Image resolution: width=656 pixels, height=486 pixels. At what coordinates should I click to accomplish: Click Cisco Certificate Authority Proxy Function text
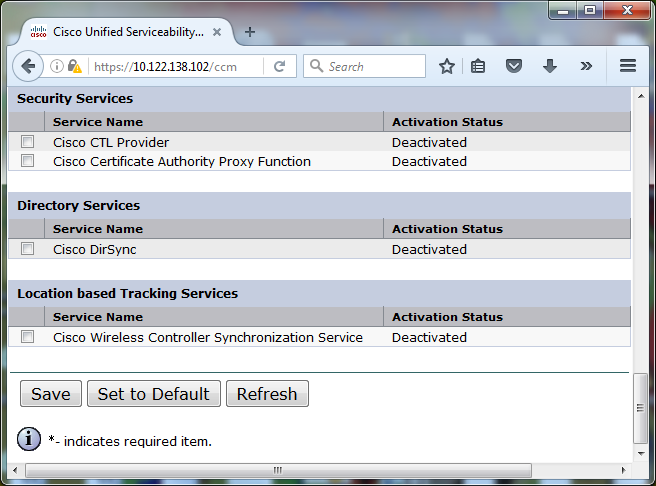tap(182, 161)
